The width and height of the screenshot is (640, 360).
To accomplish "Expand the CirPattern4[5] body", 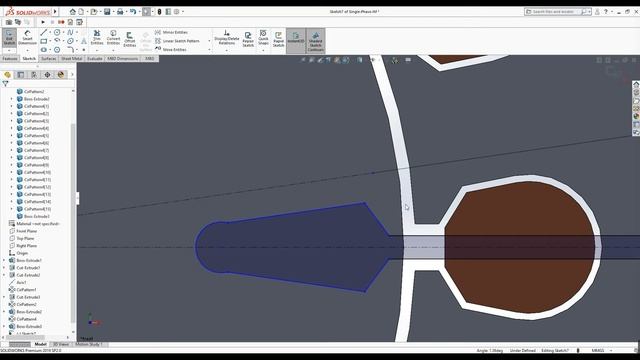I will coord(11,136).
